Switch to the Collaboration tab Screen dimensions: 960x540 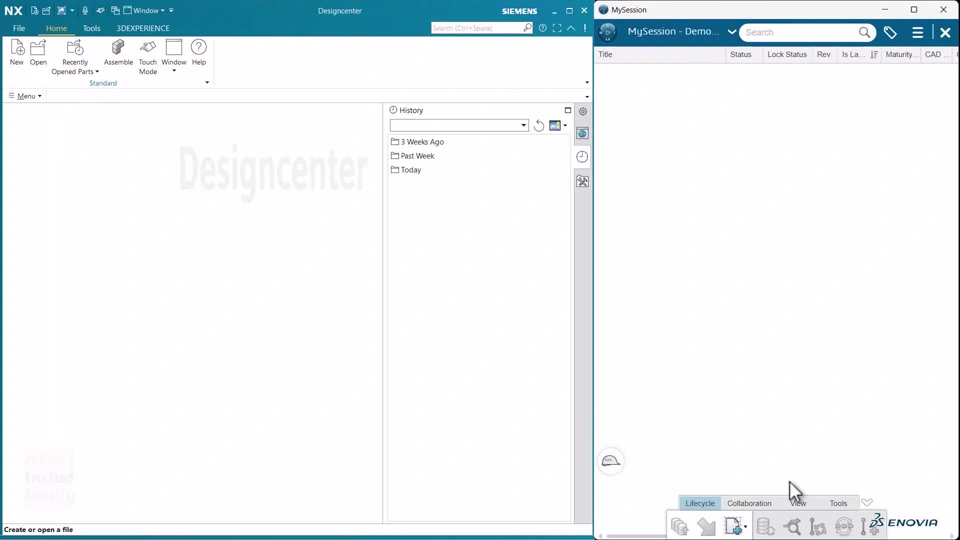click(x=749, y=503)
